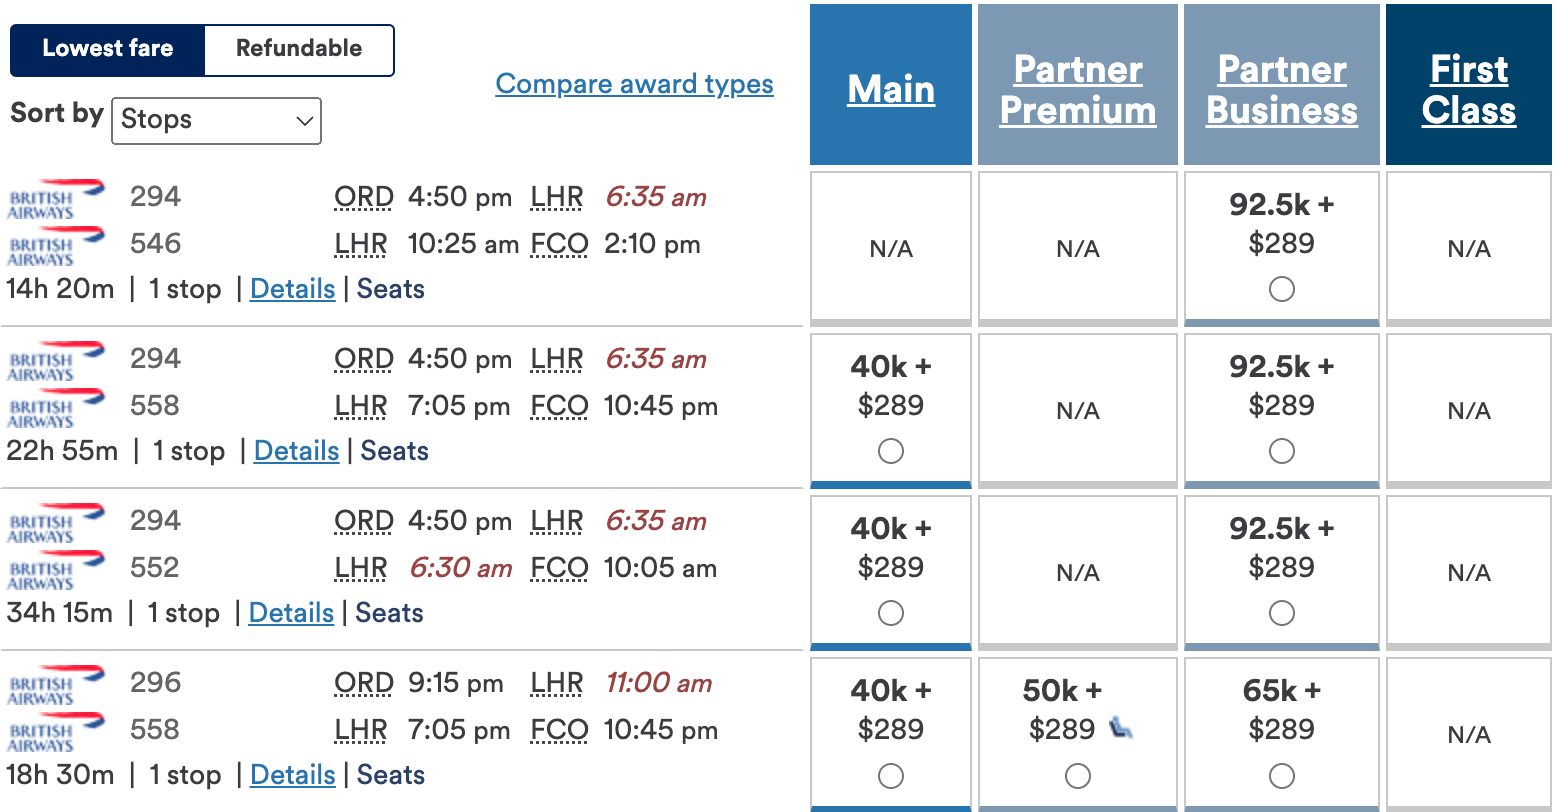Viewport: 1560px width, 812px height.
Task: Check Seats for the 22h 55m itinerary
Action: (394, 451)
